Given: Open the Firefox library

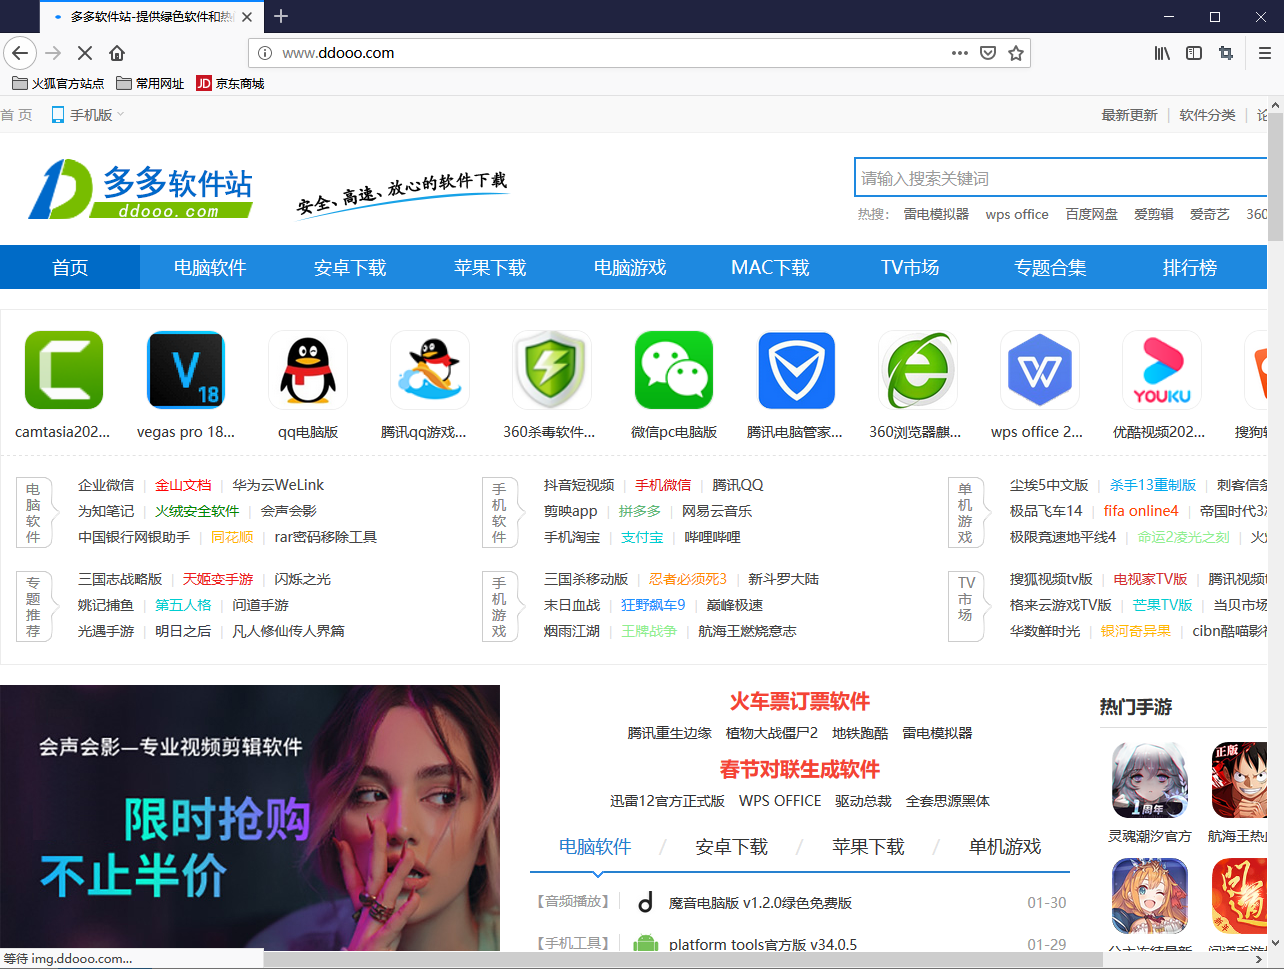Looking at the screenshot, I should coord(1162,53).
